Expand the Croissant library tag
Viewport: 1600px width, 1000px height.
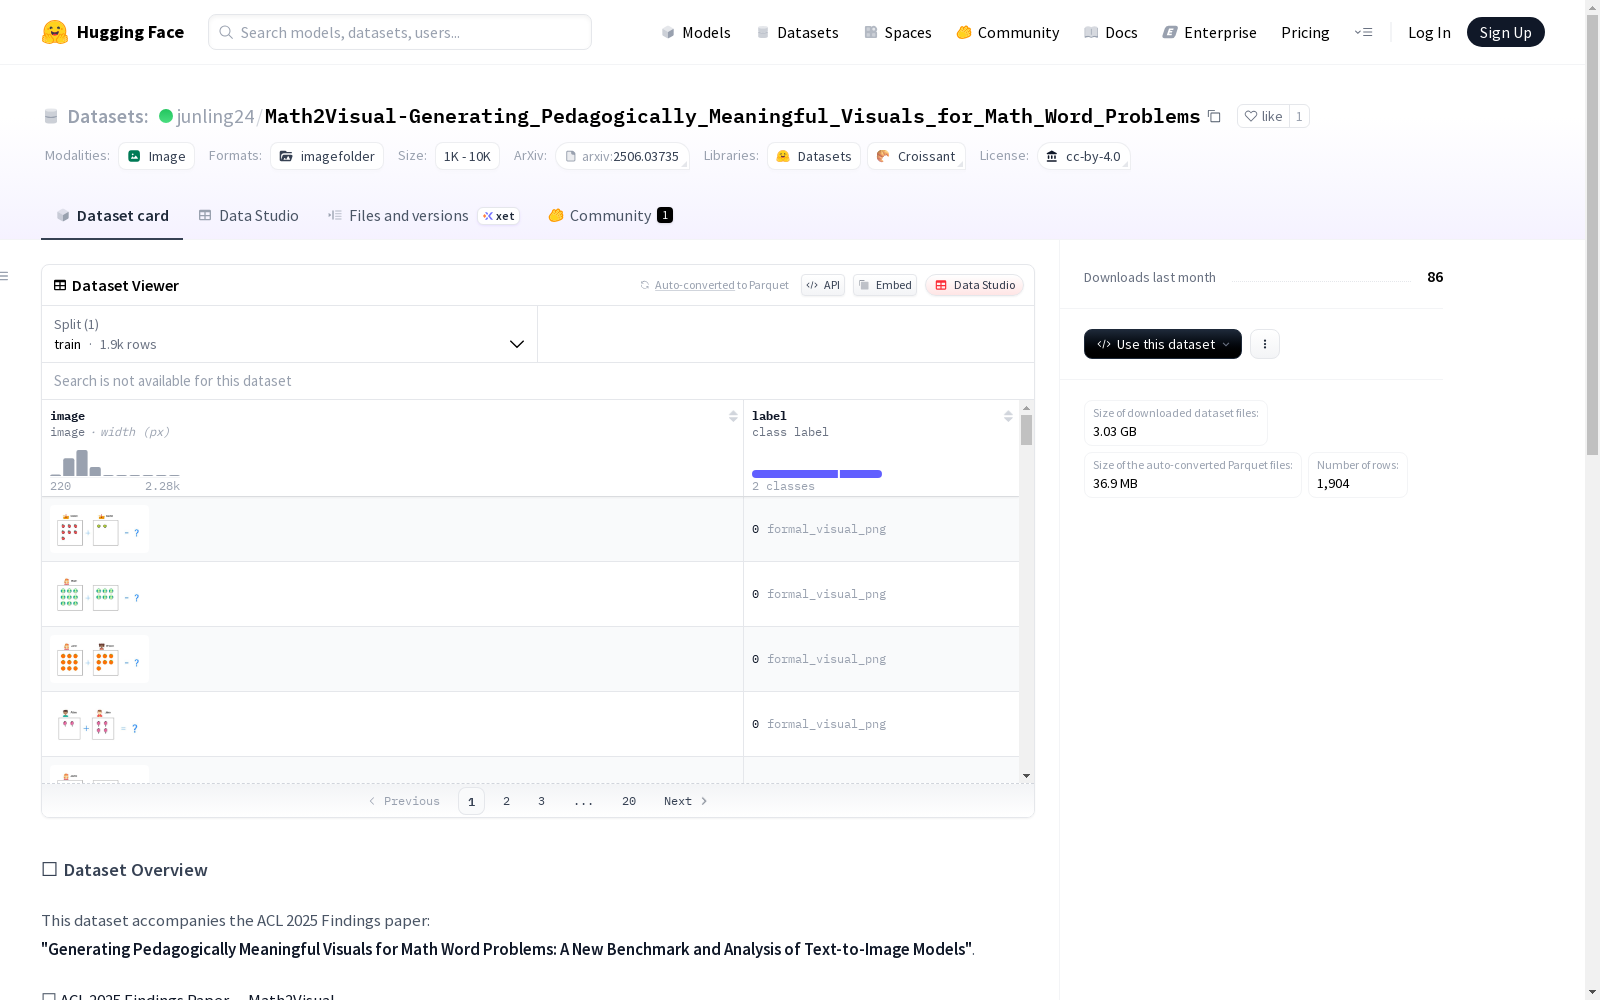[x=916, y=156]
